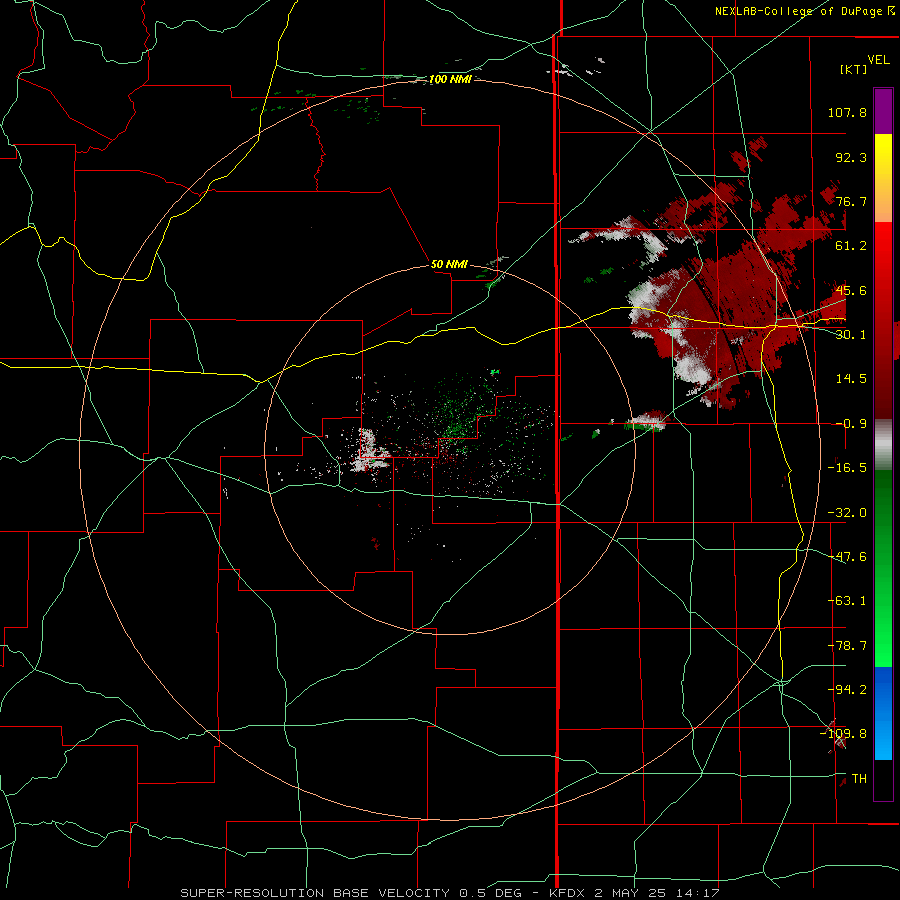Click the -94.2 legend value
Image resolution: width=900 pixels, height=900 pixels.
click(847, 690)
